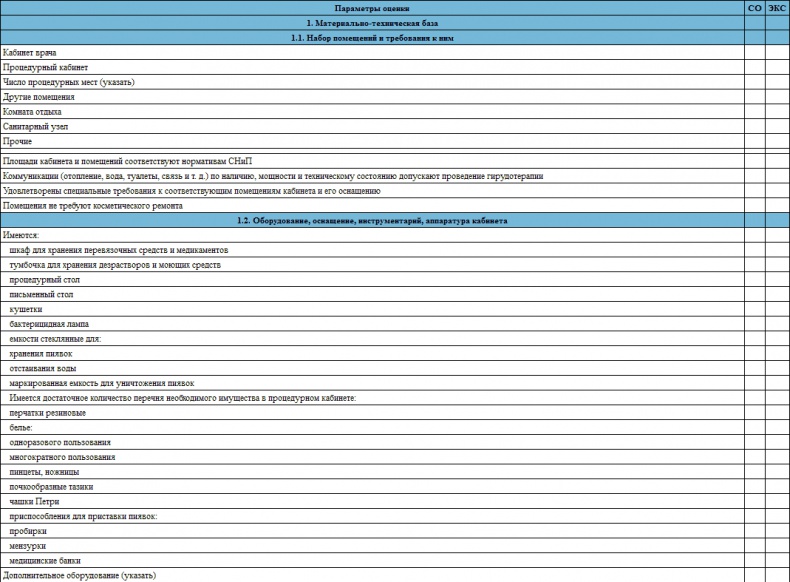Select the "процедурный стол" row text

click(x=44, y=280)
